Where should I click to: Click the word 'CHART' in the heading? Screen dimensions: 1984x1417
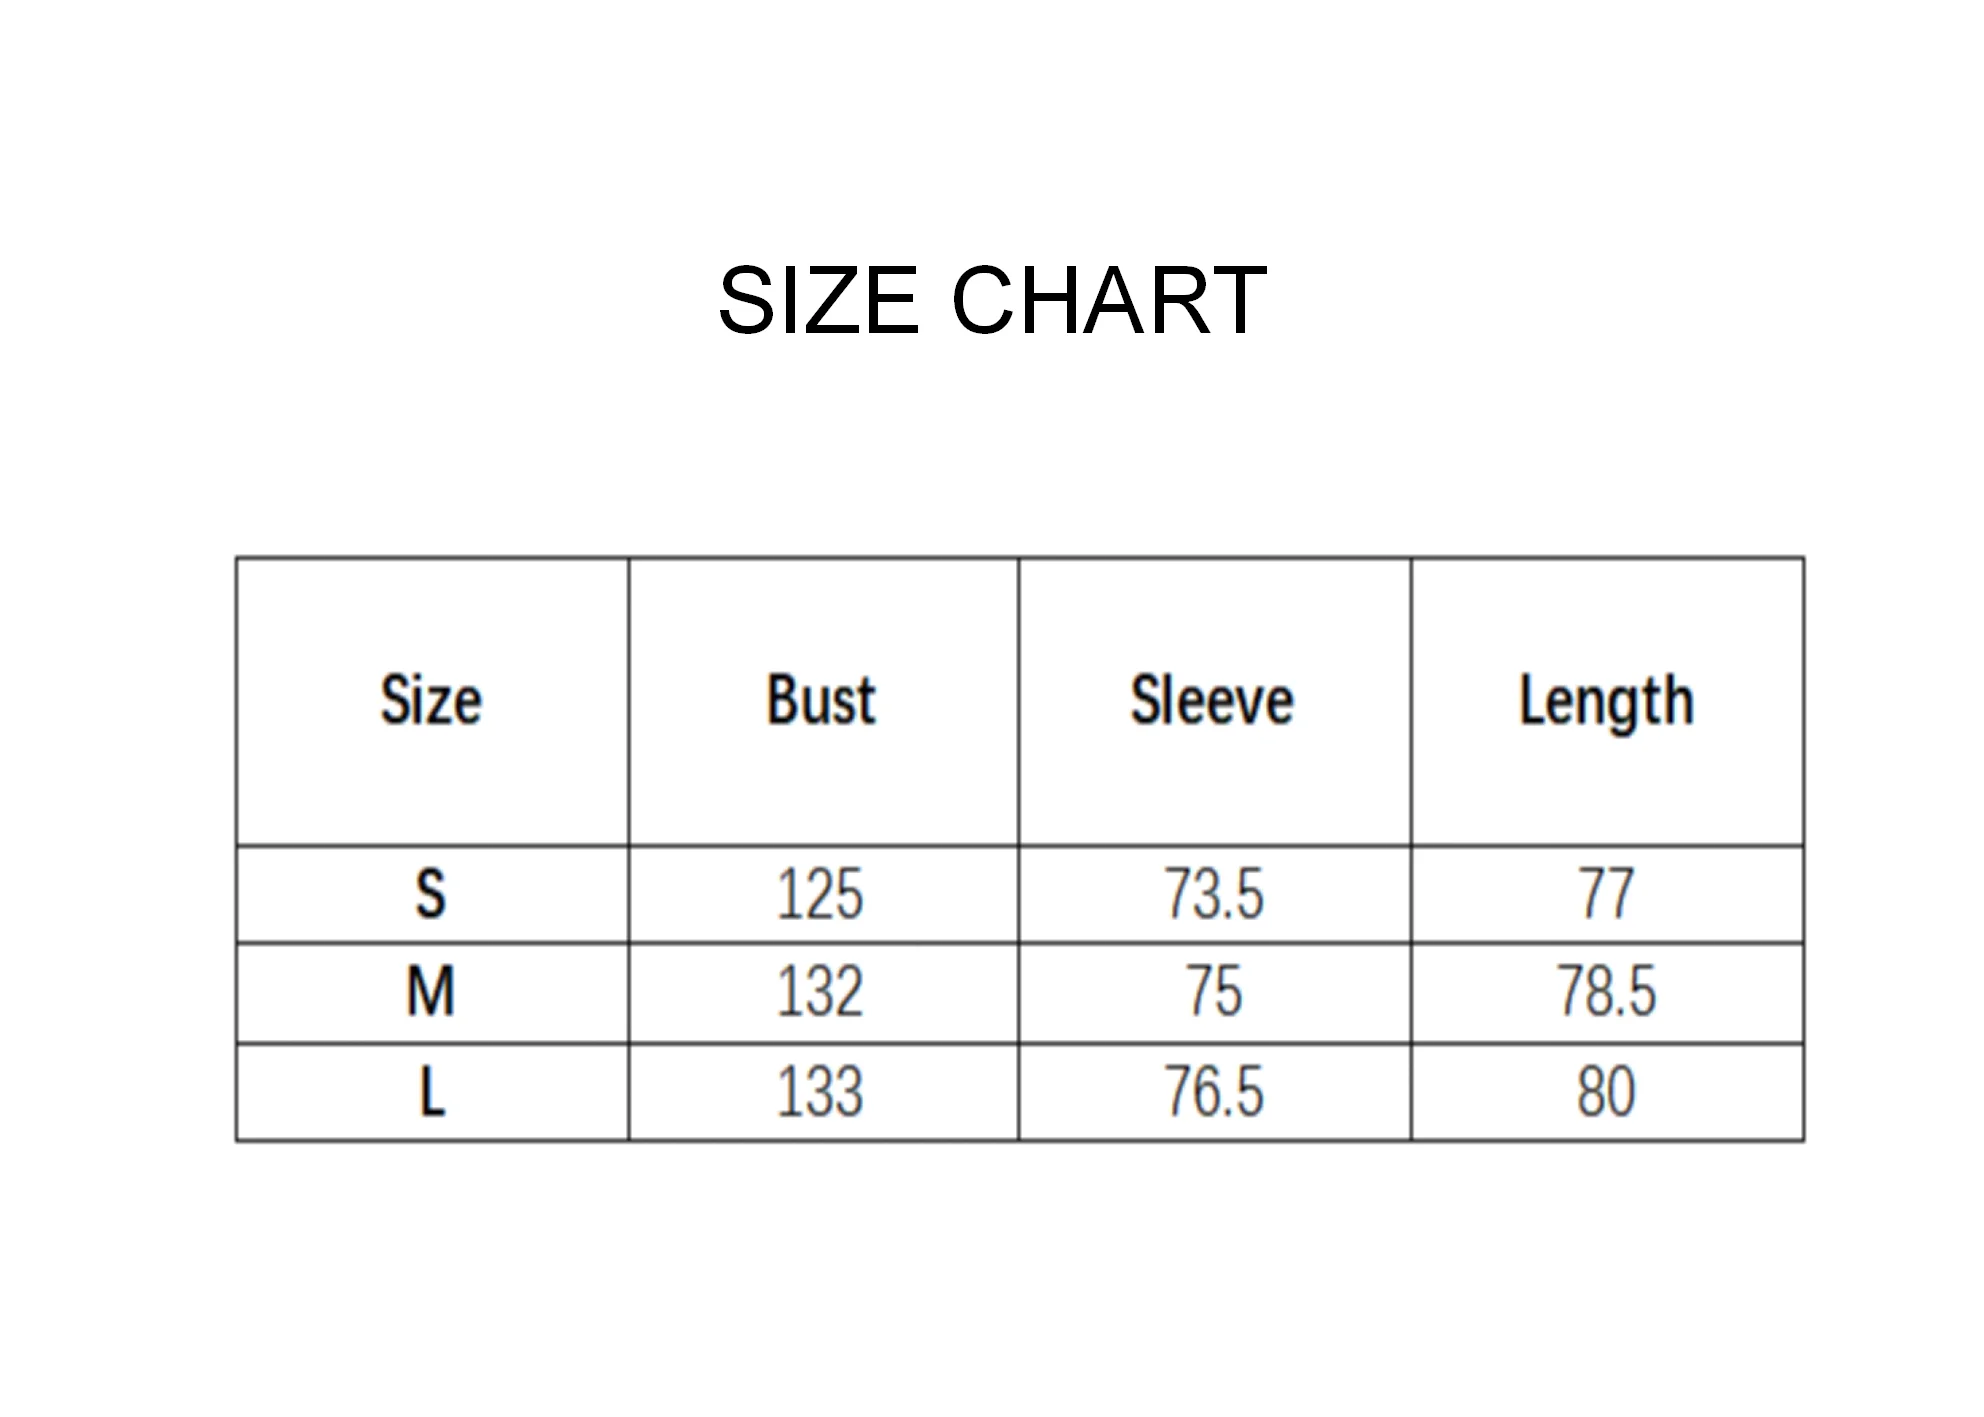coord(1109,300)
